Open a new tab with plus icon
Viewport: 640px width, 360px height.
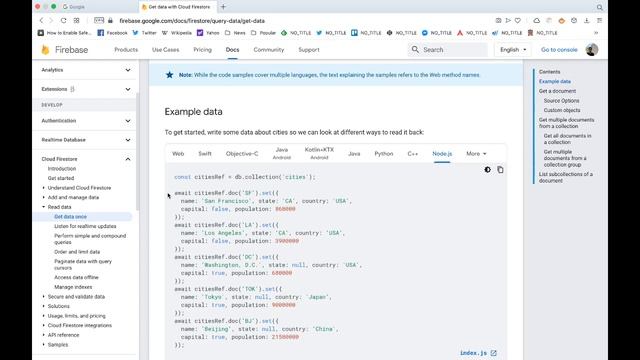(x=223, y=7)
